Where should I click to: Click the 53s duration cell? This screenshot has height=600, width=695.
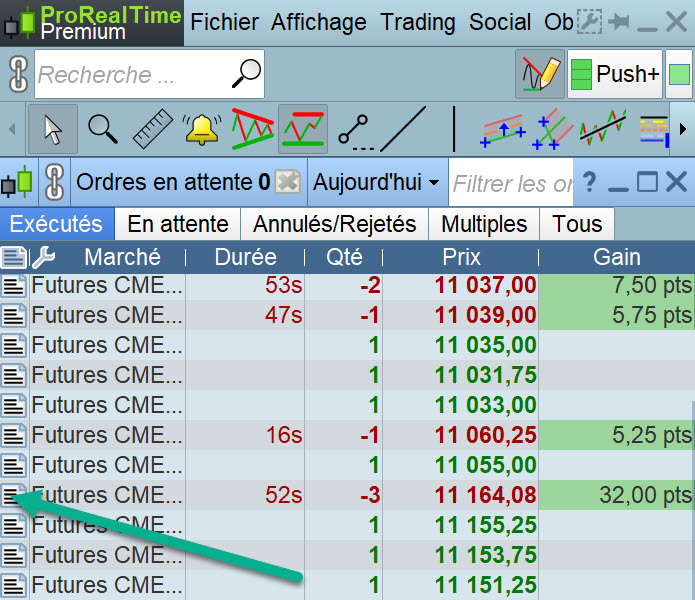click(x=245, y=285)
